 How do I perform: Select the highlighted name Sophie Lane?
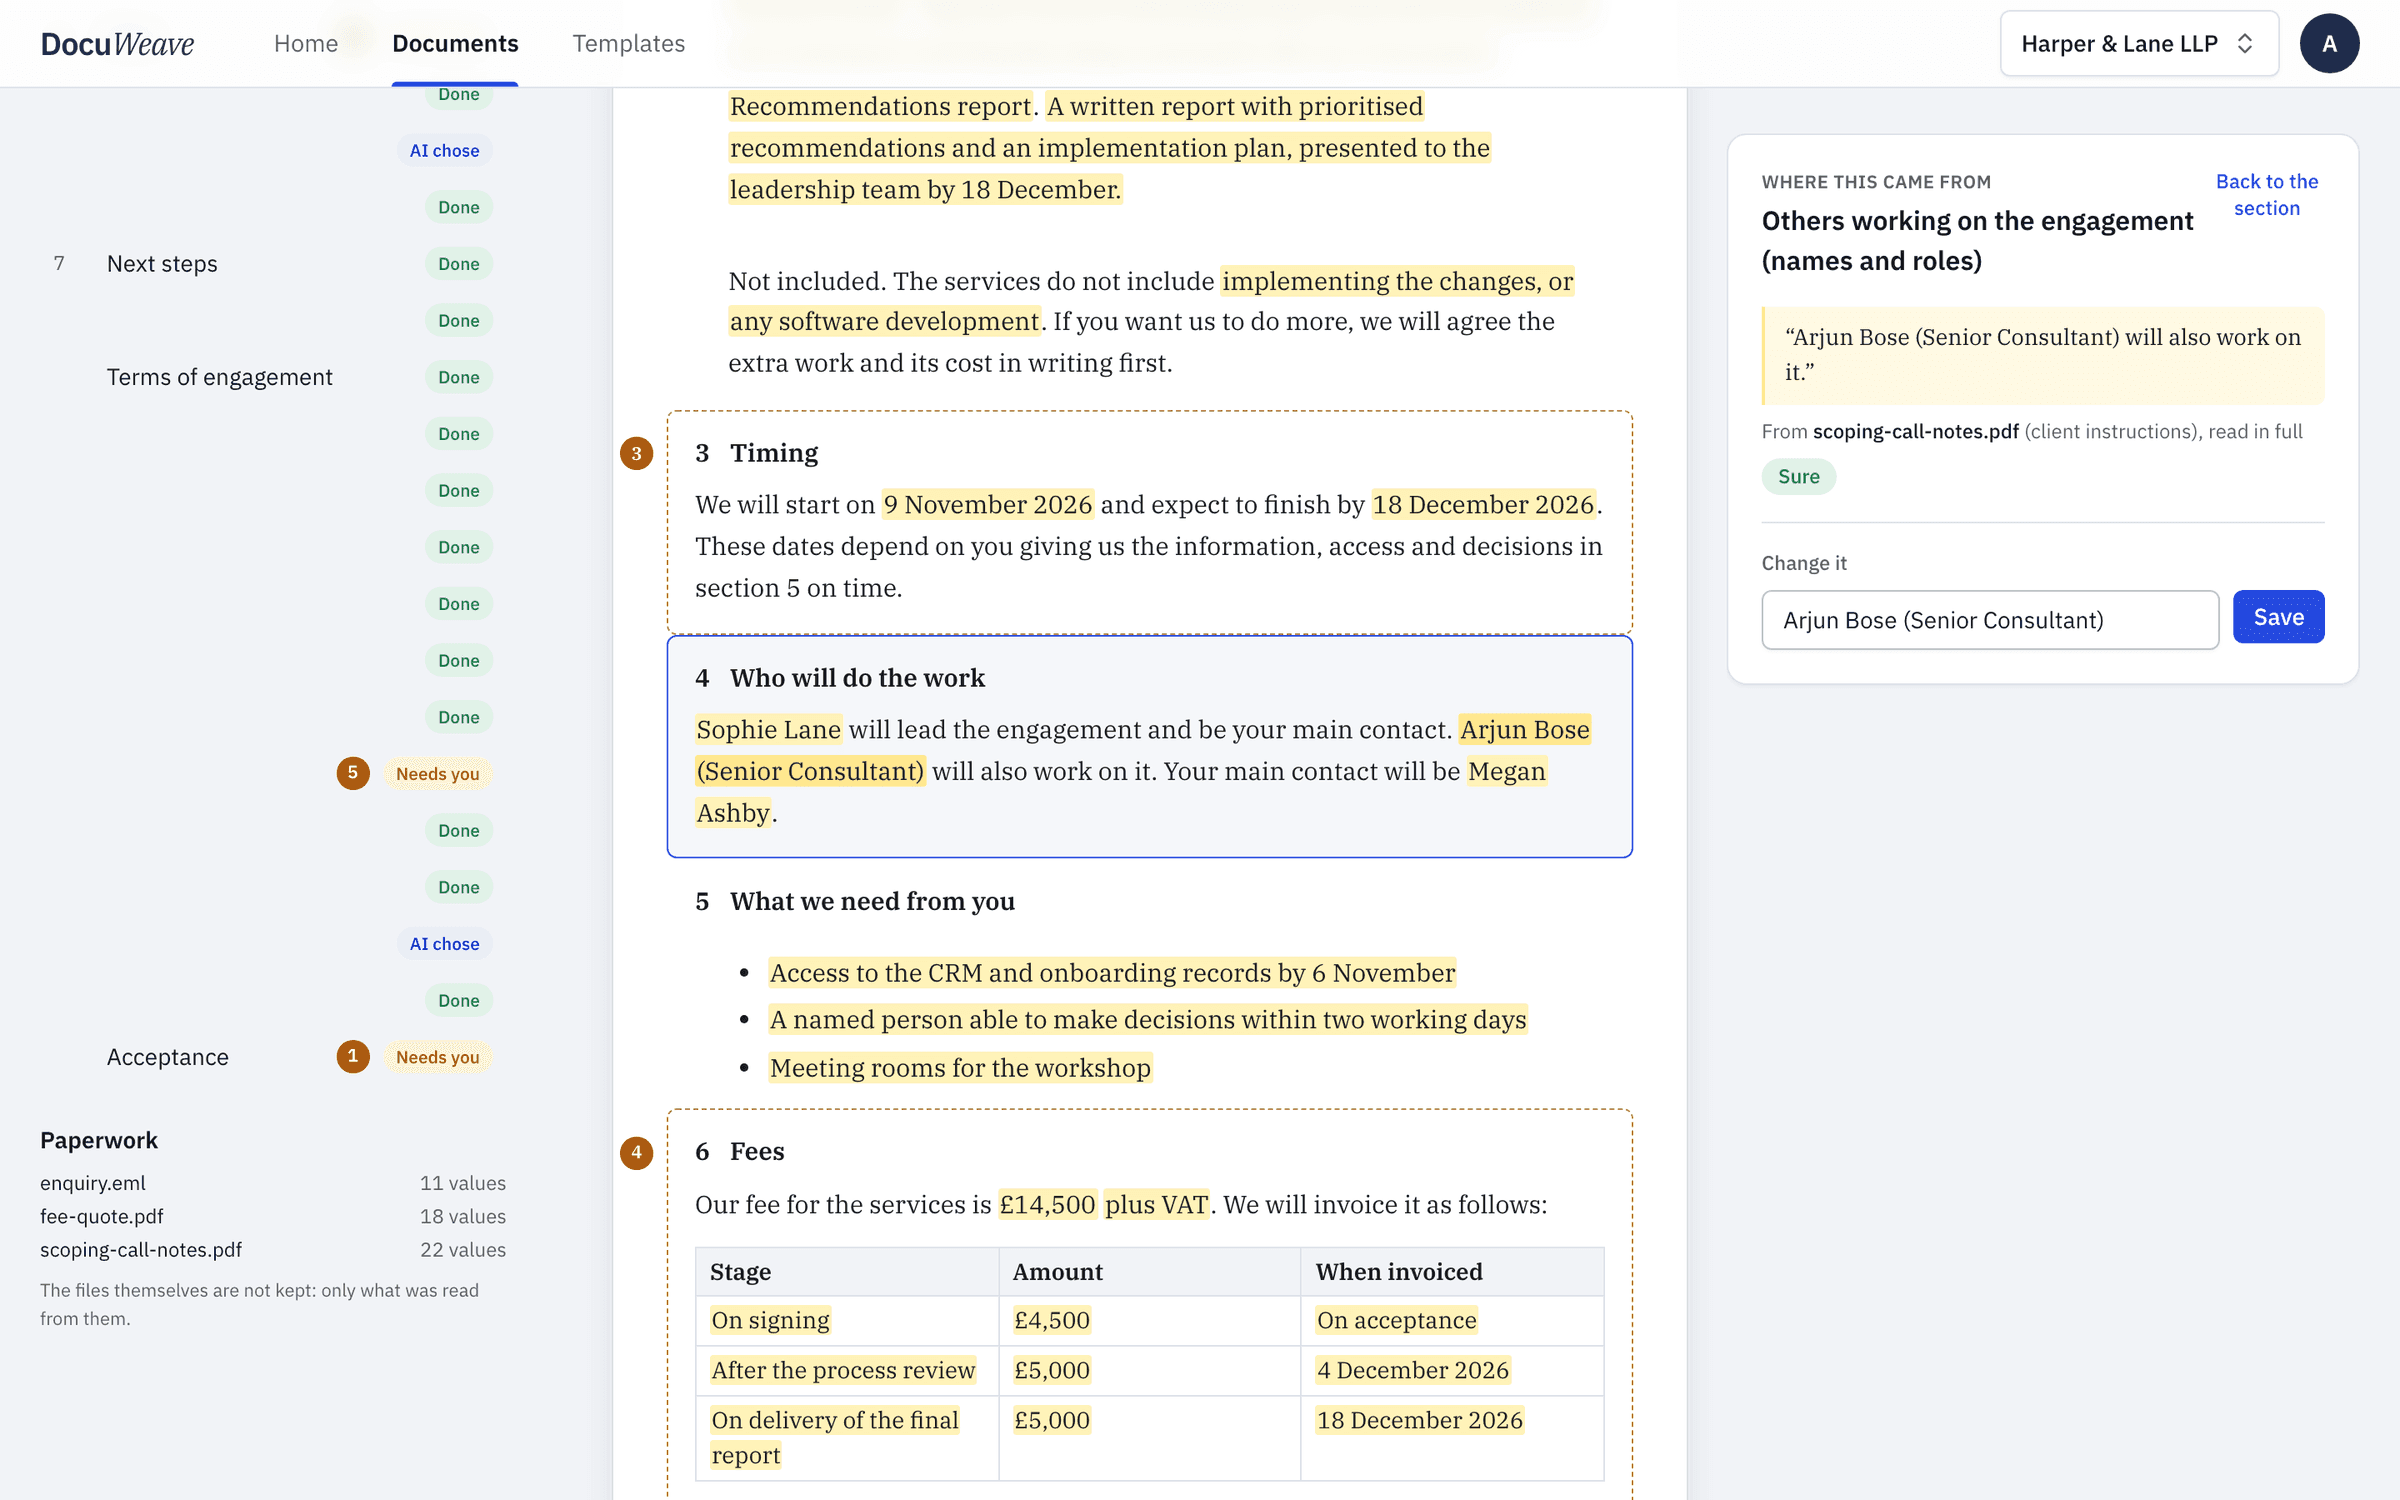click(x=768, y=730)
